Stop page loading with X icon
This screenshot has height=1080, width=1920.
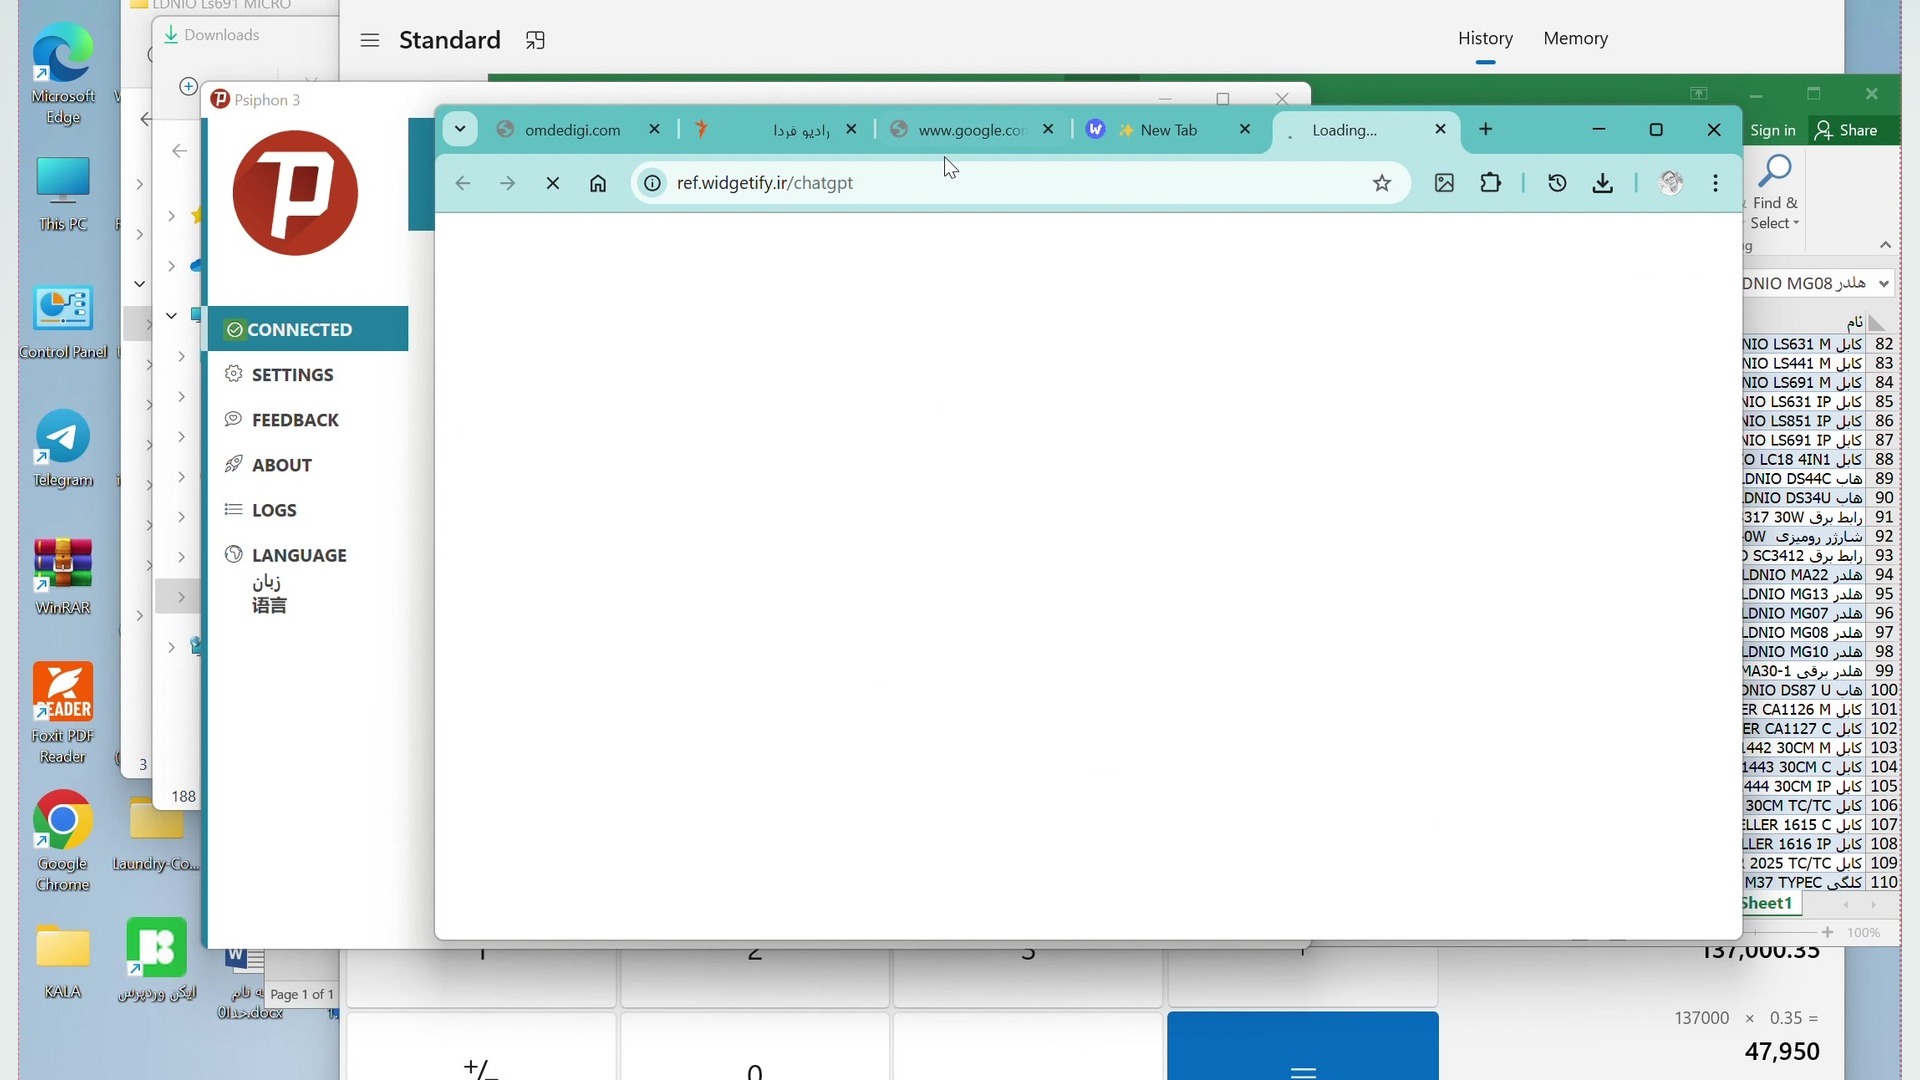(553, 183)
